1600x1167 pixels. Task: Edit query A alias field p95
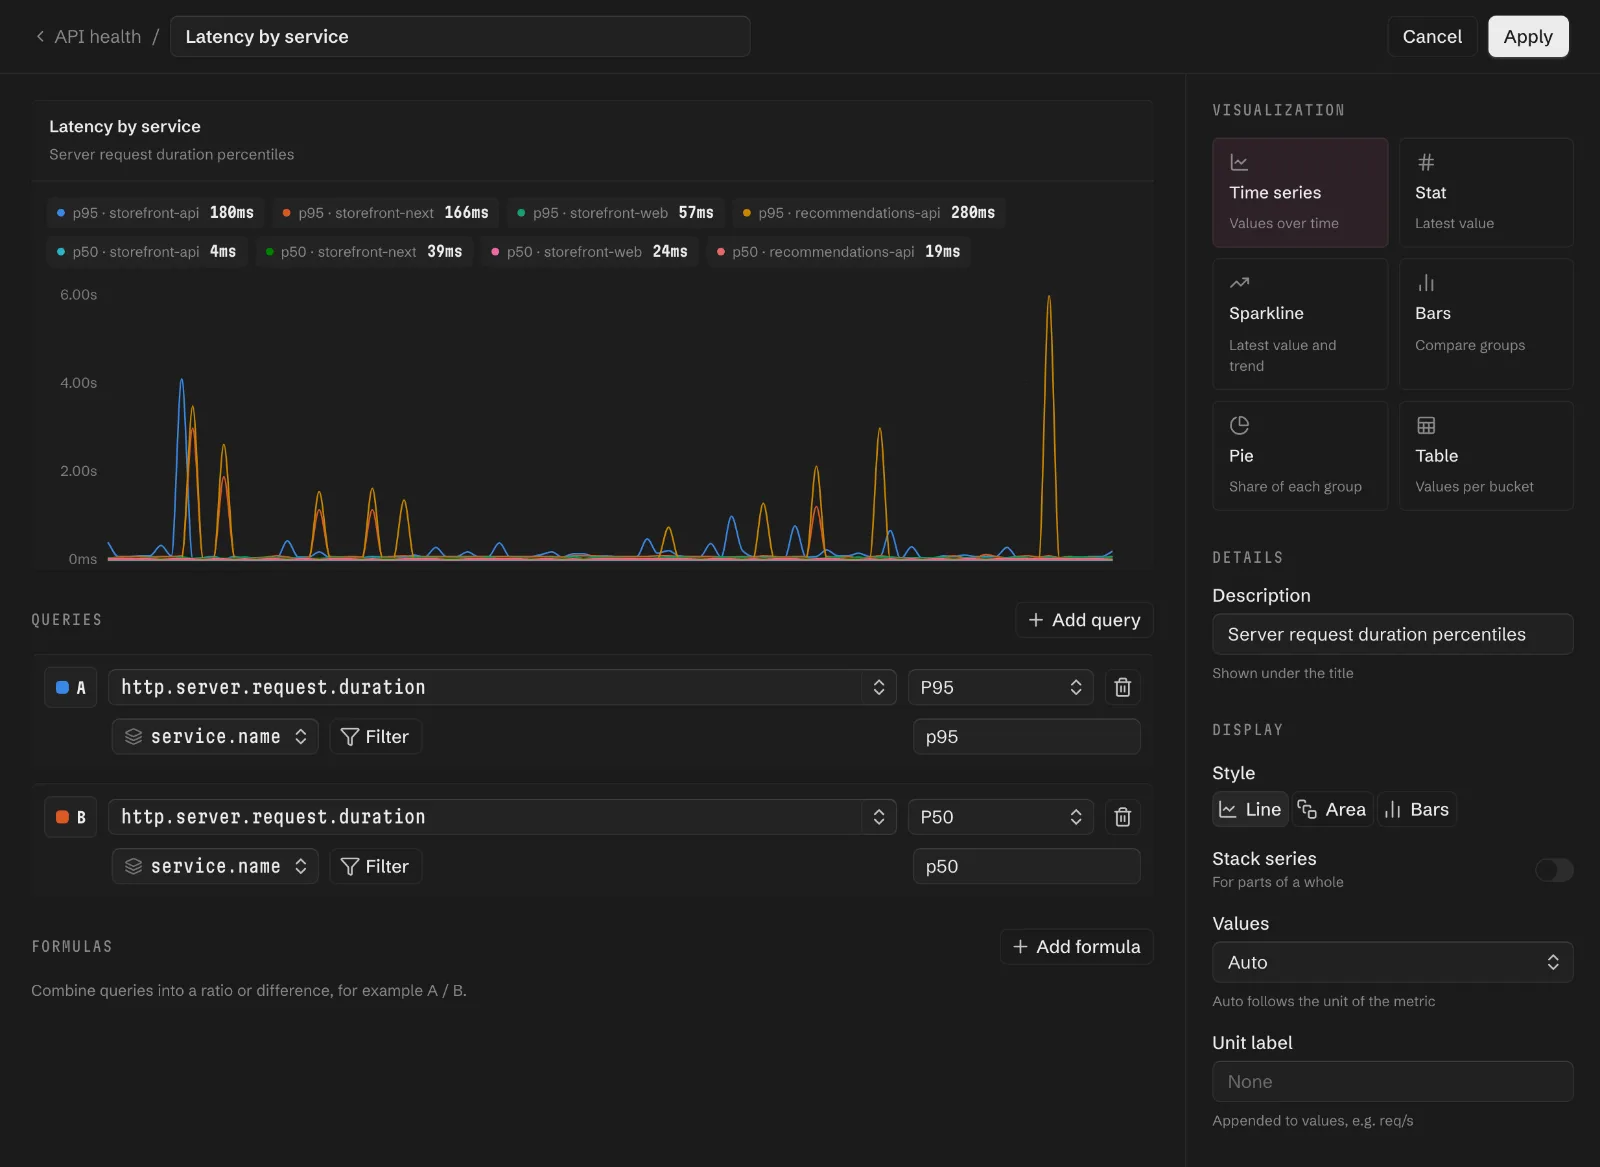point(1026,737)
